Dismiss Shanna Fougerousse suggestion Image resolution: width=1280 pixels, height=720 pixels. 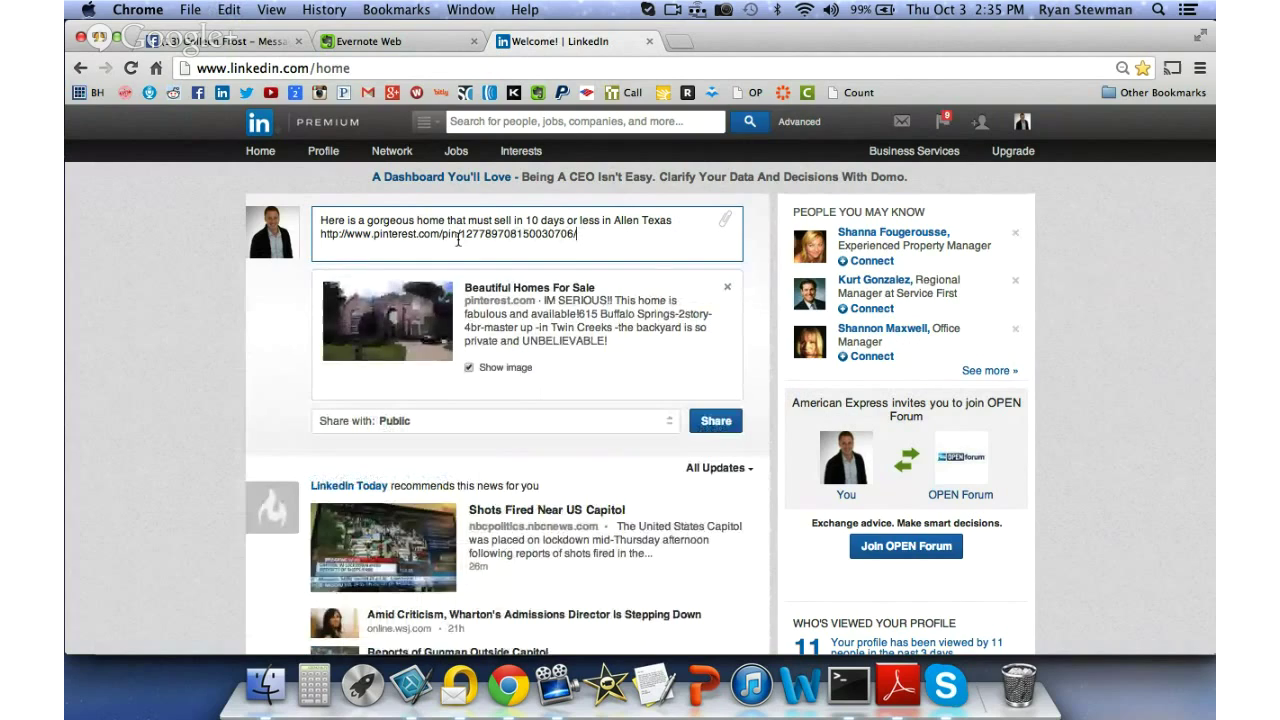(1015, 233)
